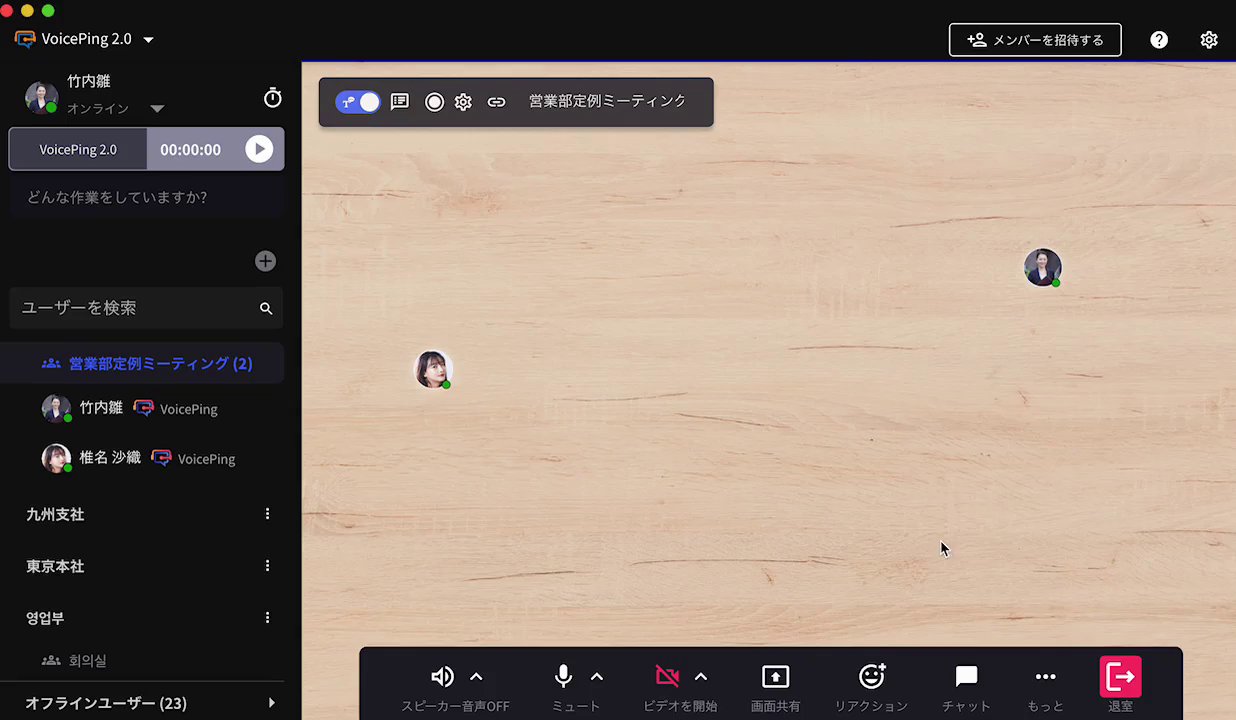Click the ユーザーを検索 search field
The height and width of the screenshot is (720, 1236).
[146, 308]
